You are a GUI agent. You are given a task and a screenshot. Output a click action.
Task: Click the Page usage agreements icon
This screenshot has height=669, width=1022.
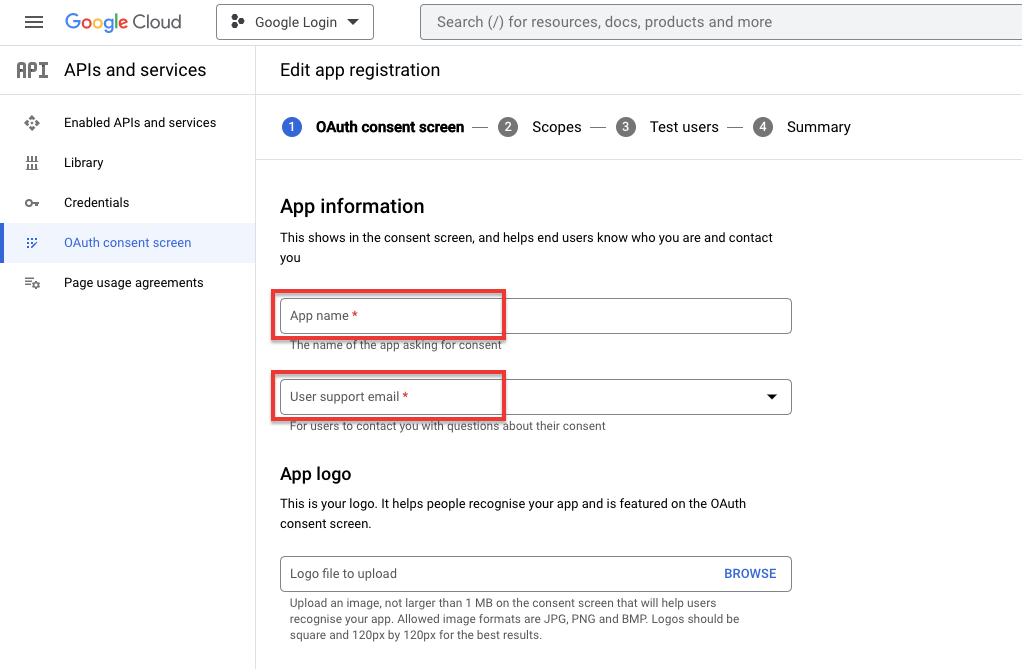coord(32,283)
